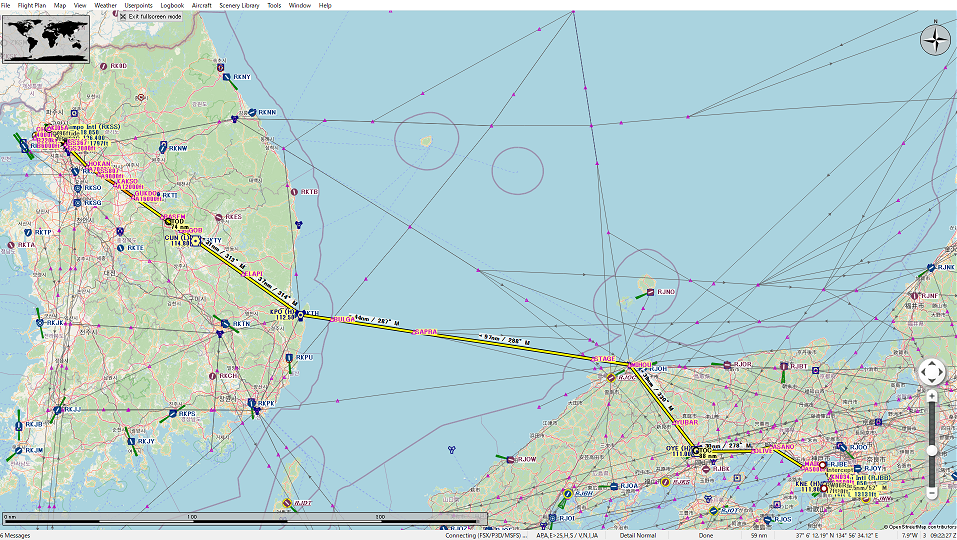957x540 pixels.
Task: Open the Flight Plan menu
Action: (34, 5)
